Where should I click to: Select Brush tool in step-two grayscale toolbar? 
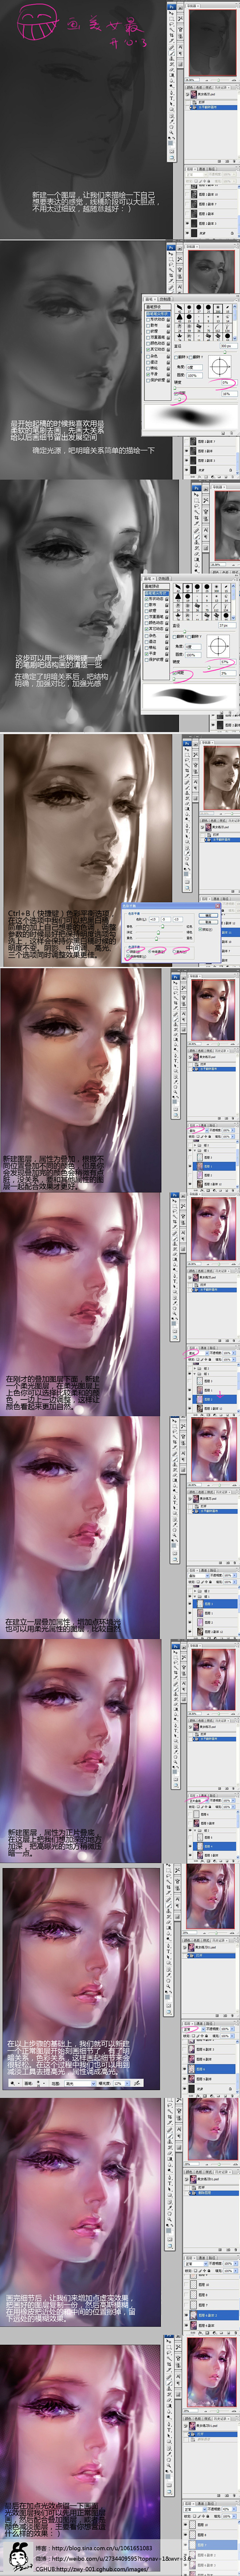click(x=171, y=292)
